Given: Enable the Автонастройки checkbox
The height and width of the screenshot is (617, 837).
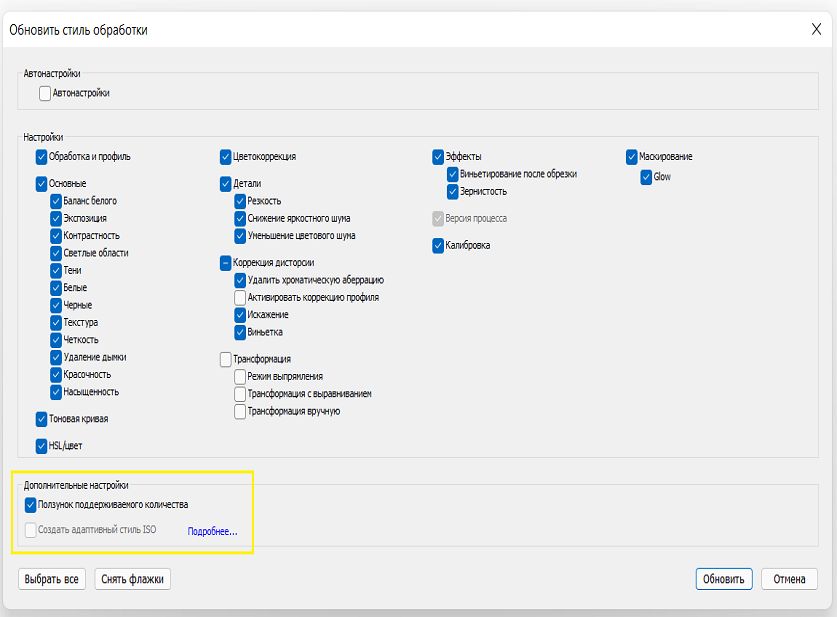Looking at the screenshot, I should (x=45, y=93).
